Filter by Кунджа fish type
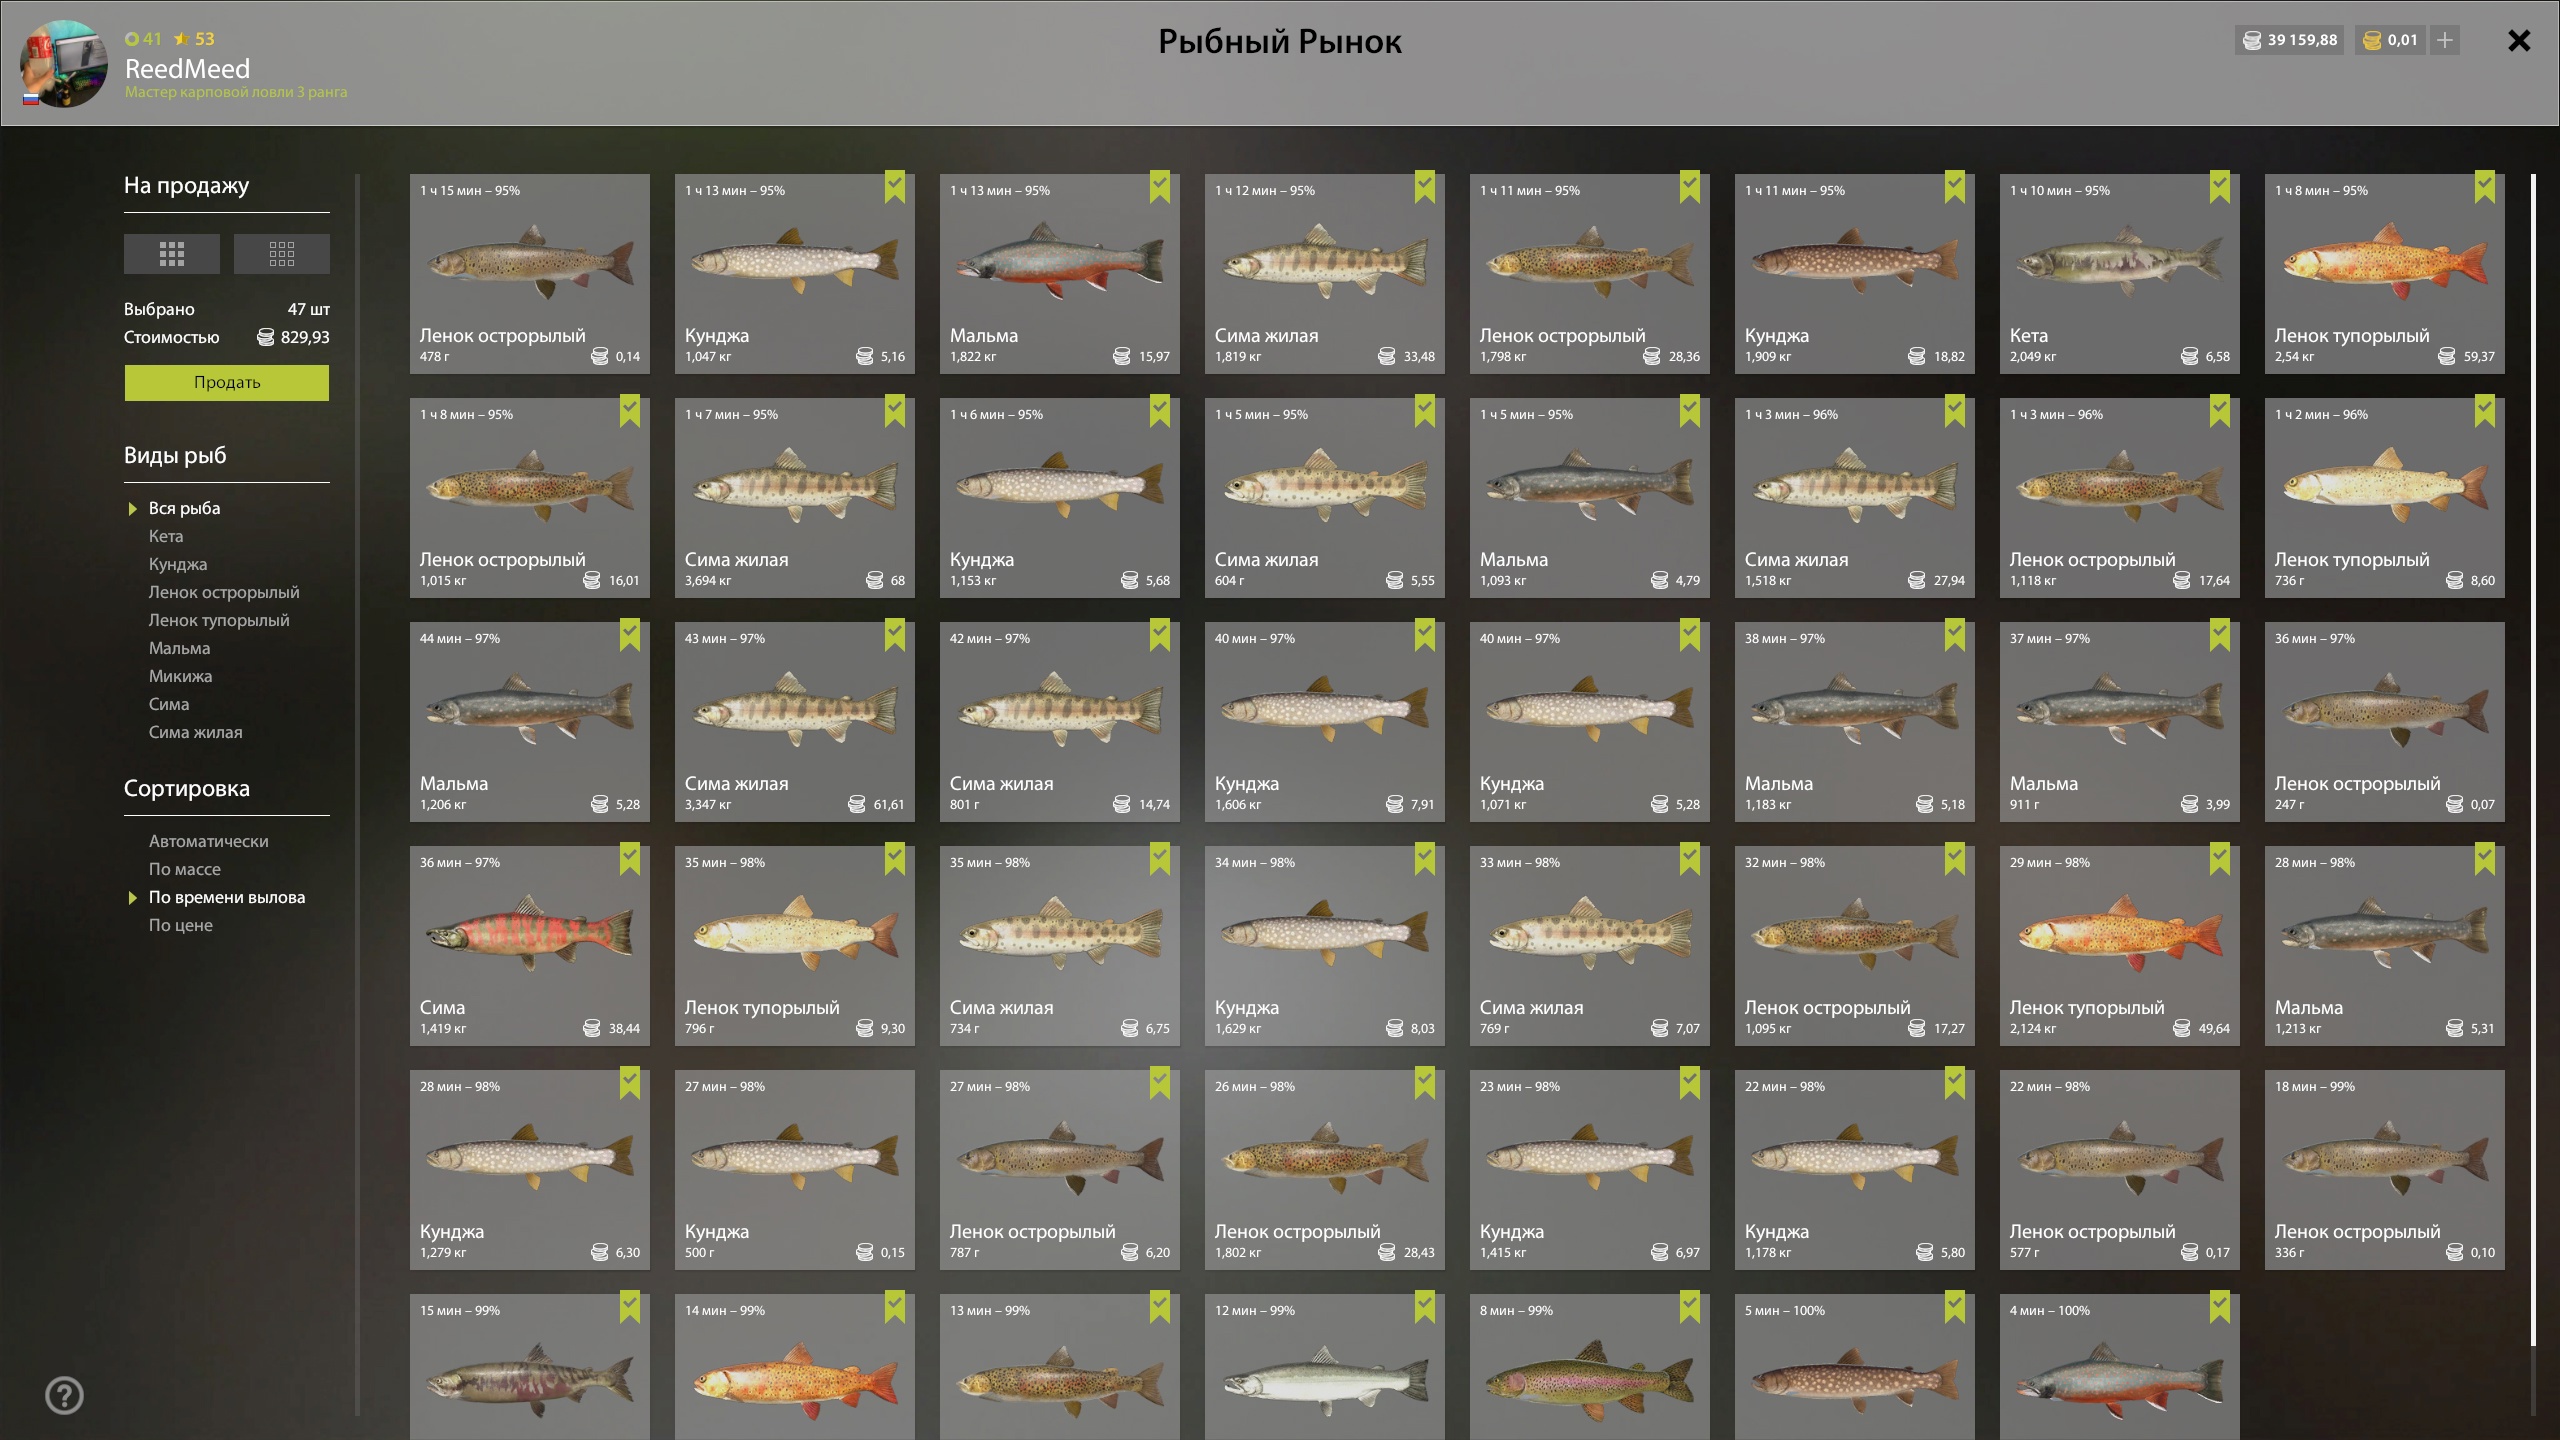 [x=178, y=564]
